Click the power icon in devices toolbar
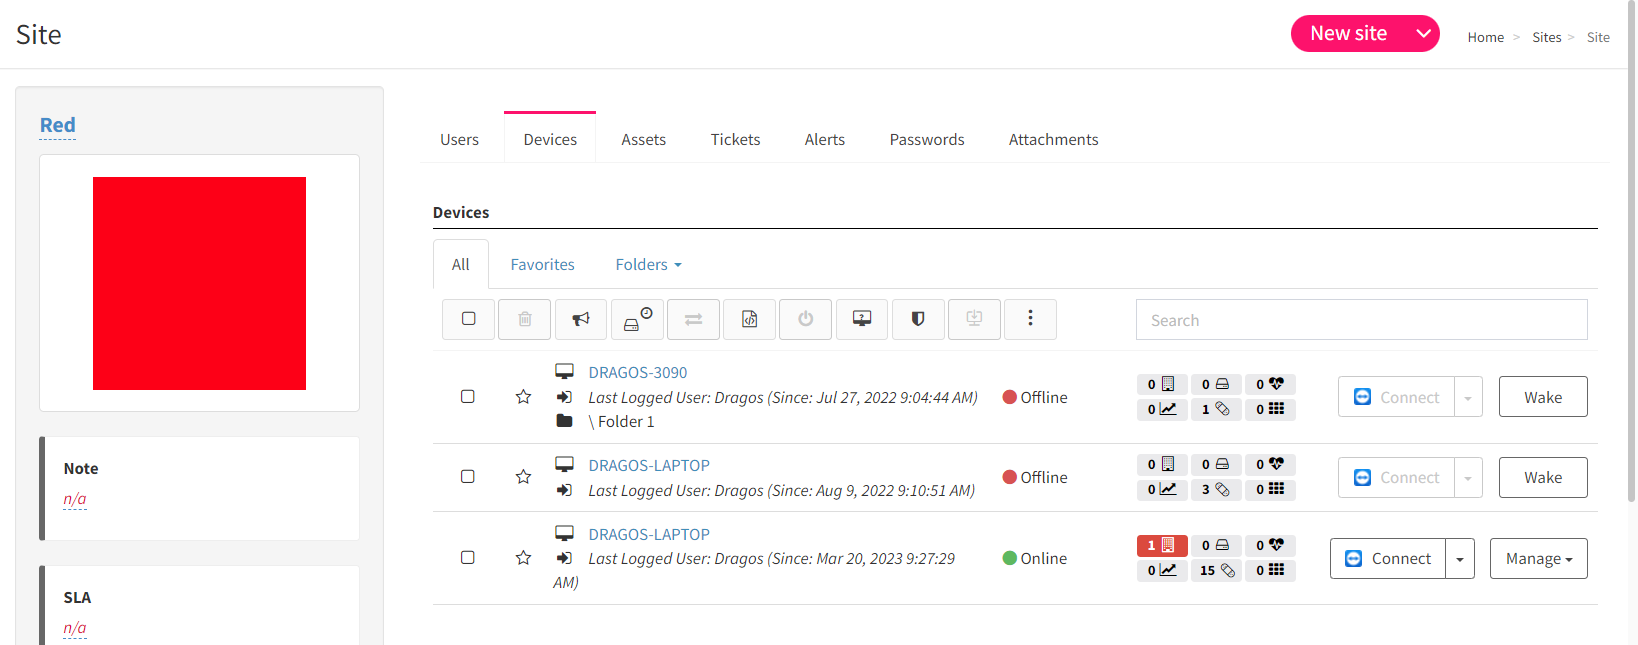 coord(805,319)
